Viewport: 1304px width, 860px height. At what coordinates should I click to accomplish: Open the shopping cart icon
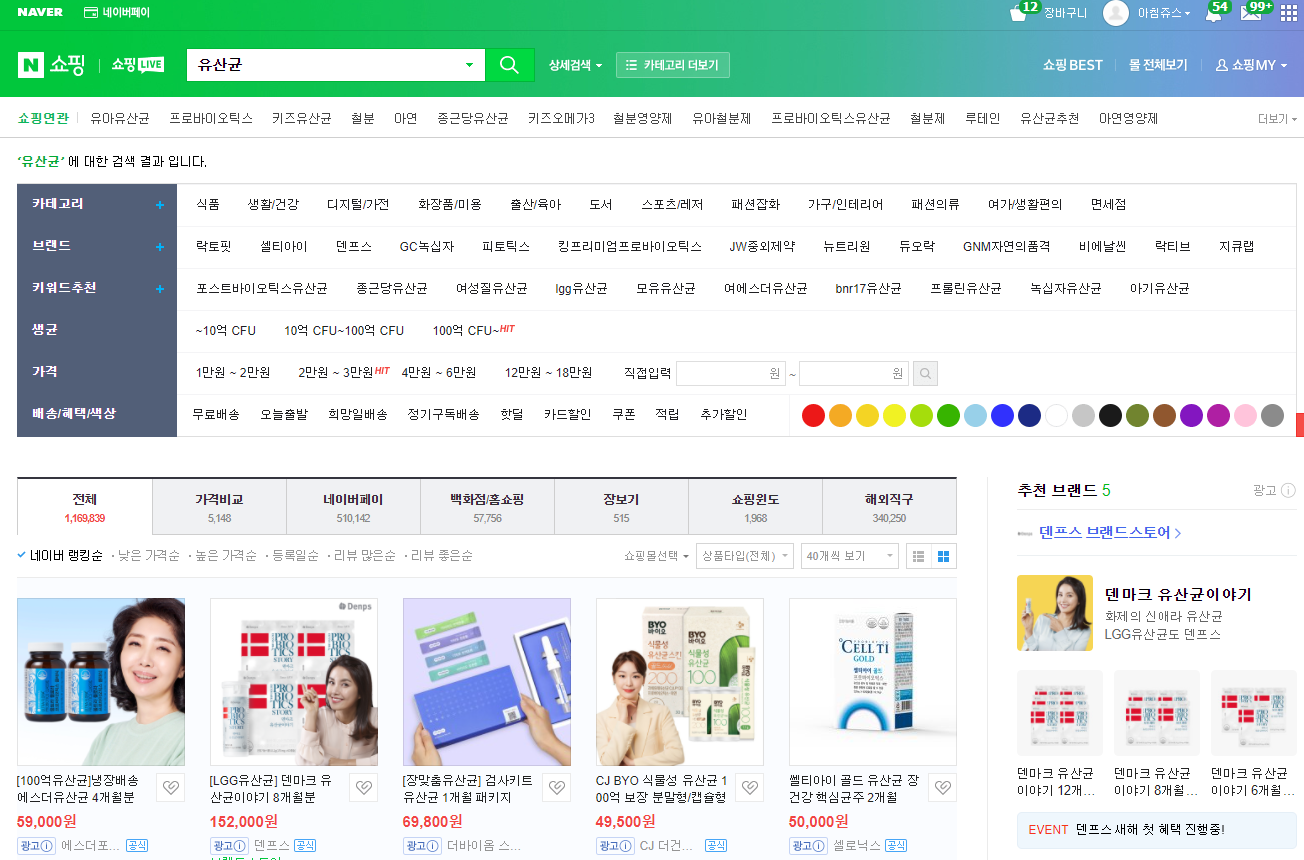[x=1019, y=13]
